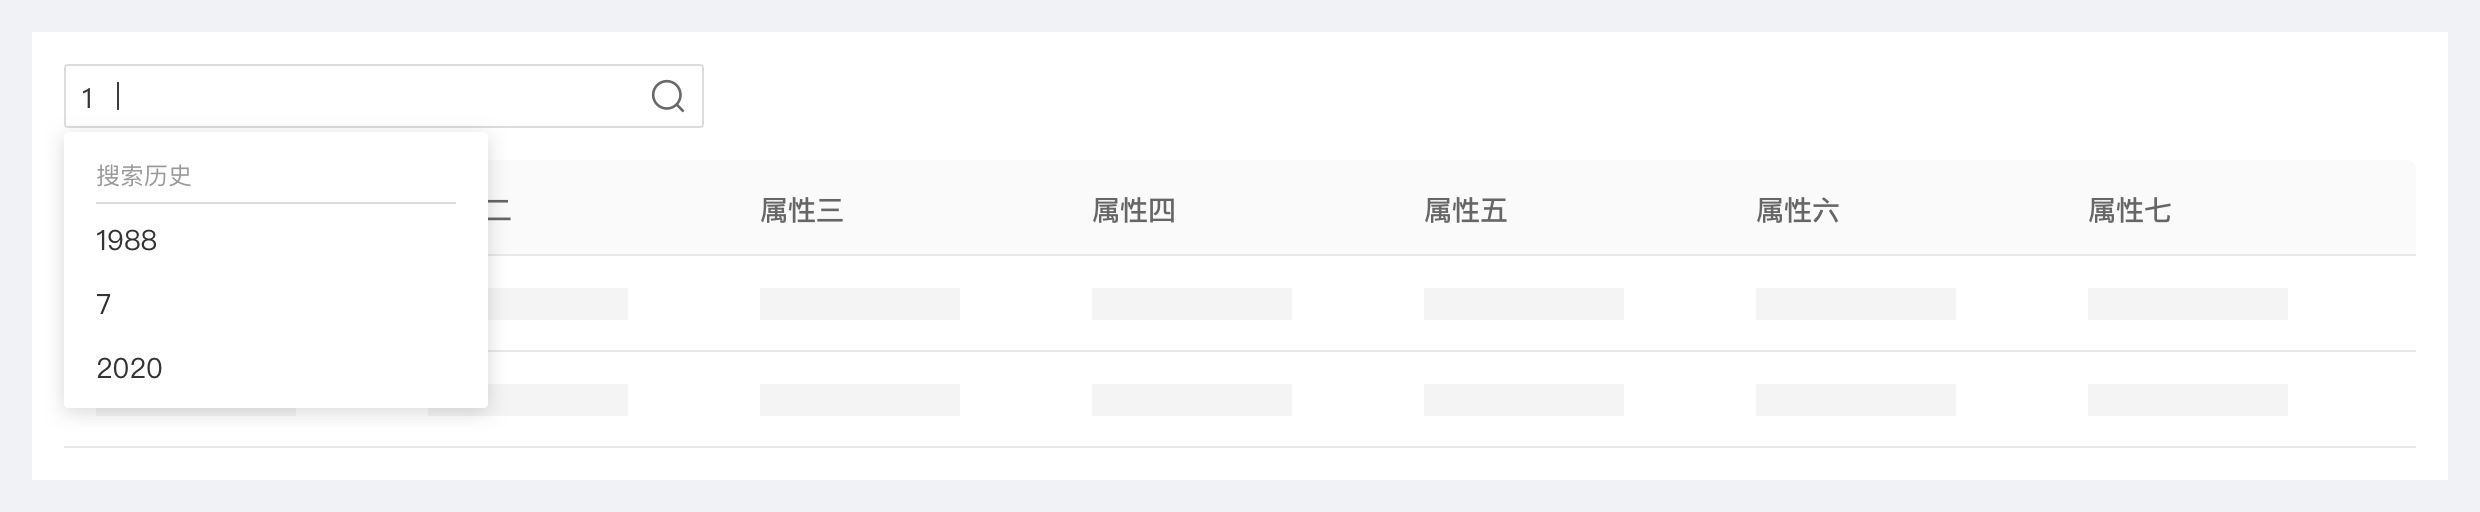Click the 属性三 column header
Viewport: 2480px width, 512px height.
(801, 211)
